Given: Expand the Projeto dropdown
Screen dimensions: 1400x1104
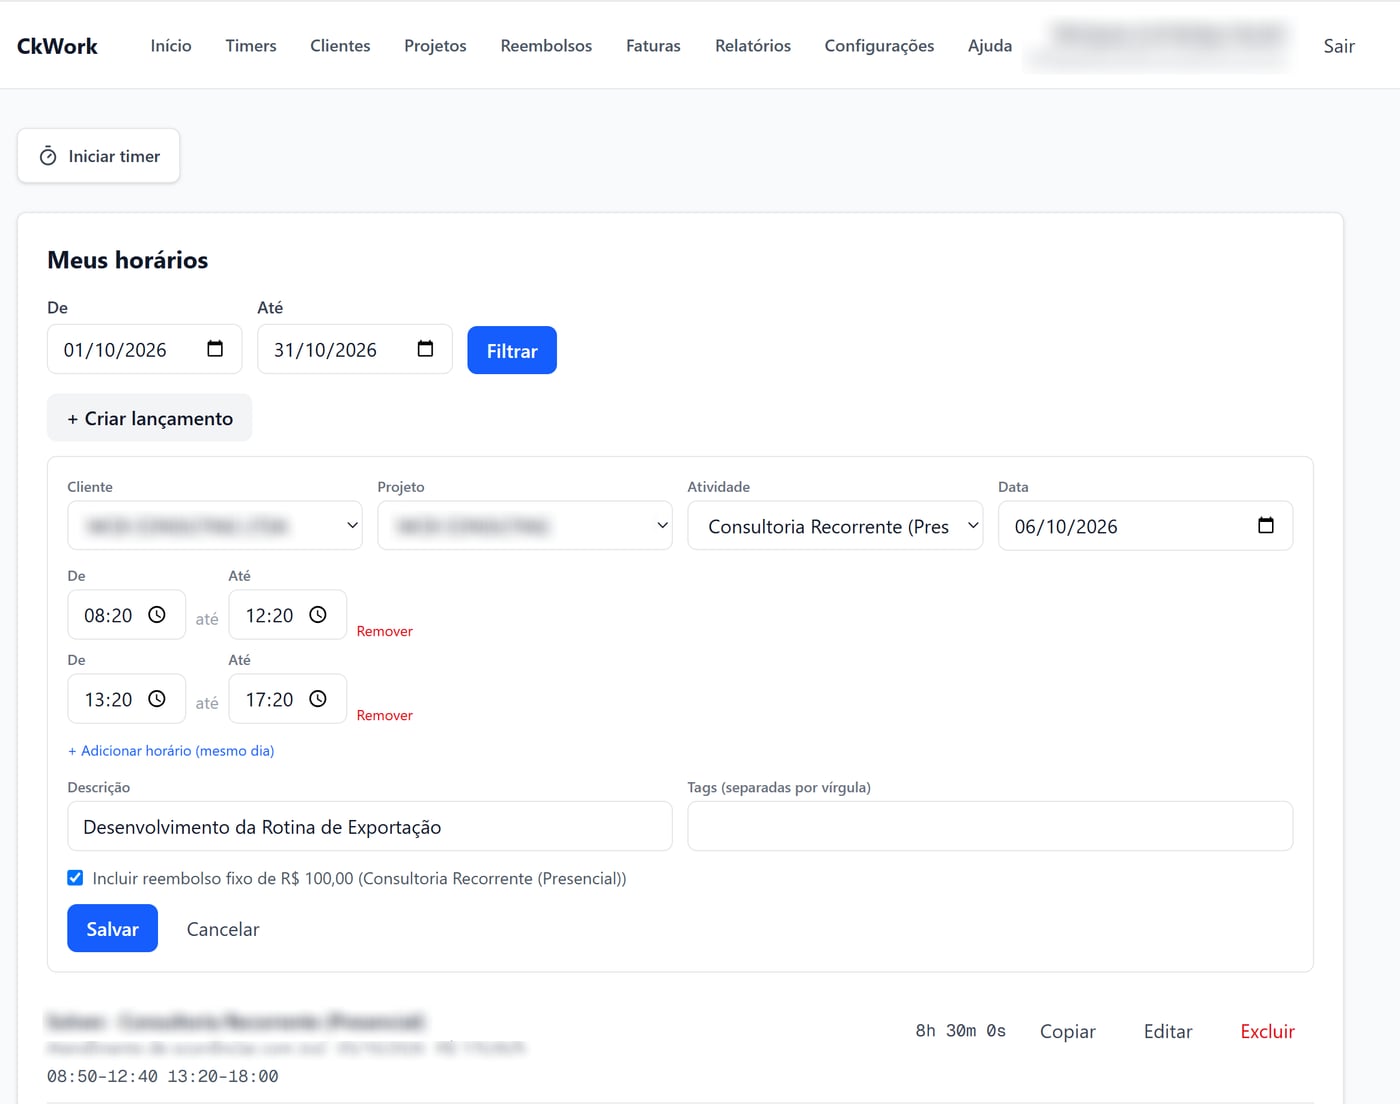Looking at the screenshot, I should coord(525,526).
